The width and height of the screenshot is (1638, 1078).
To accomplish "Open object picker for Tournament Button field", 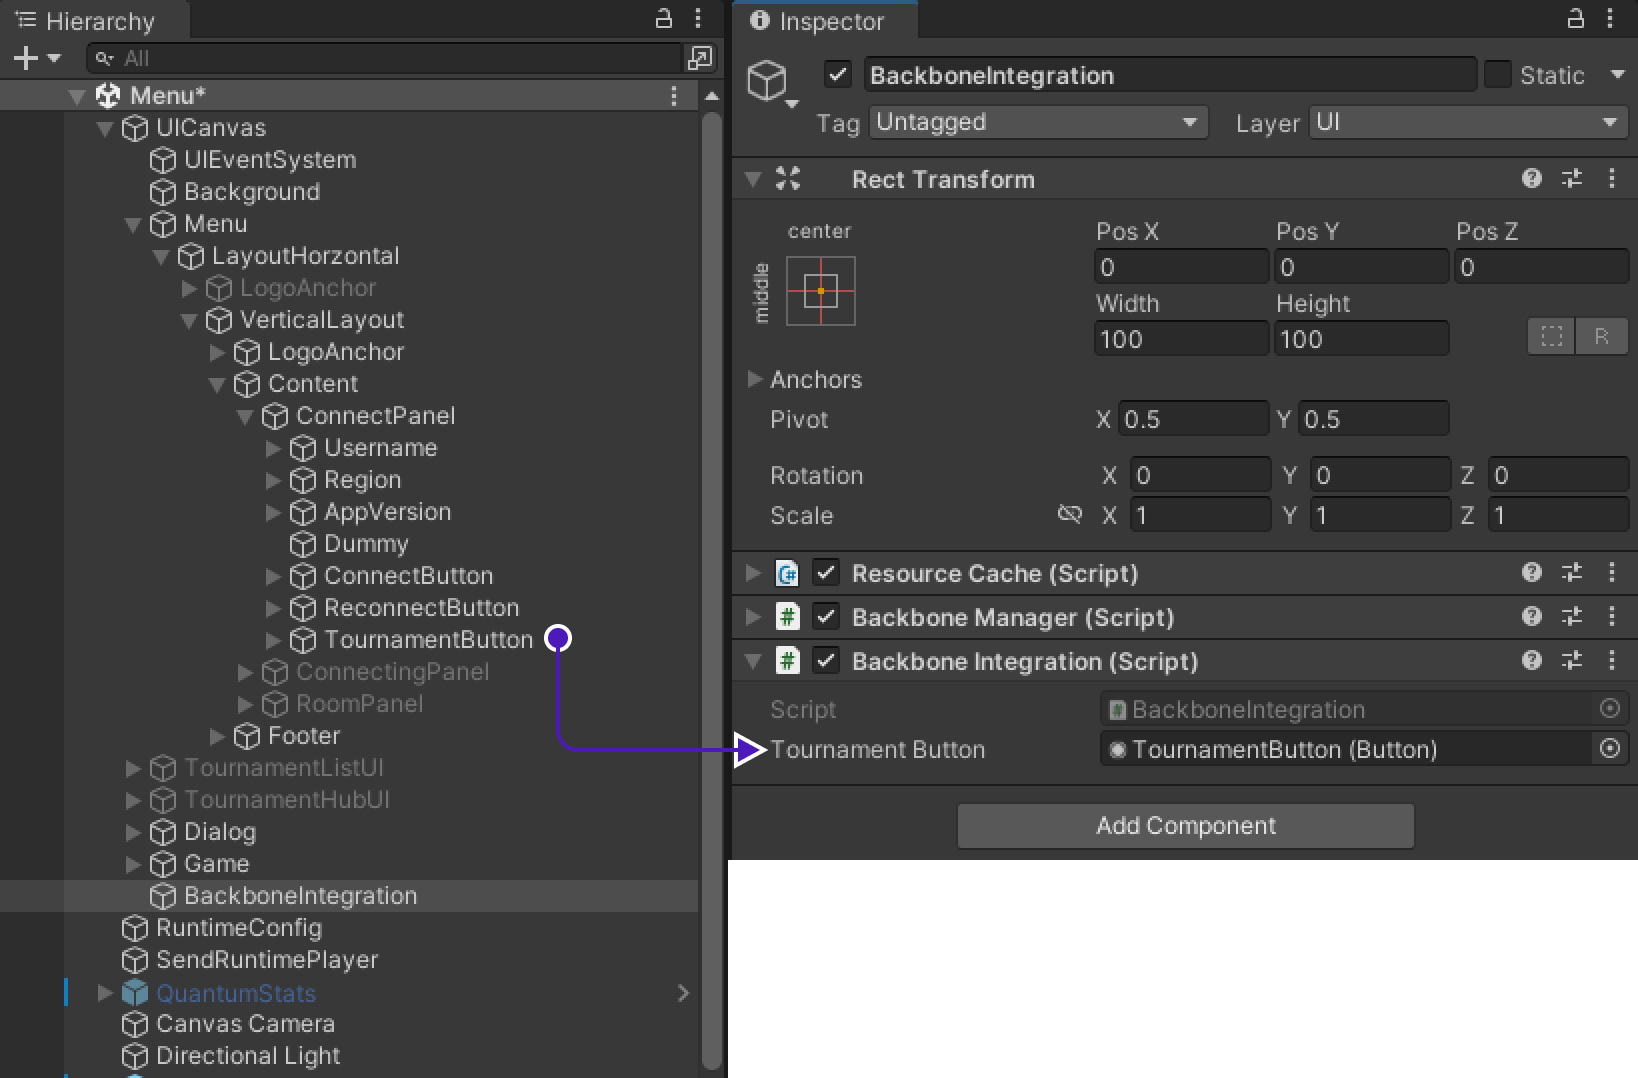I will 1609,749.
